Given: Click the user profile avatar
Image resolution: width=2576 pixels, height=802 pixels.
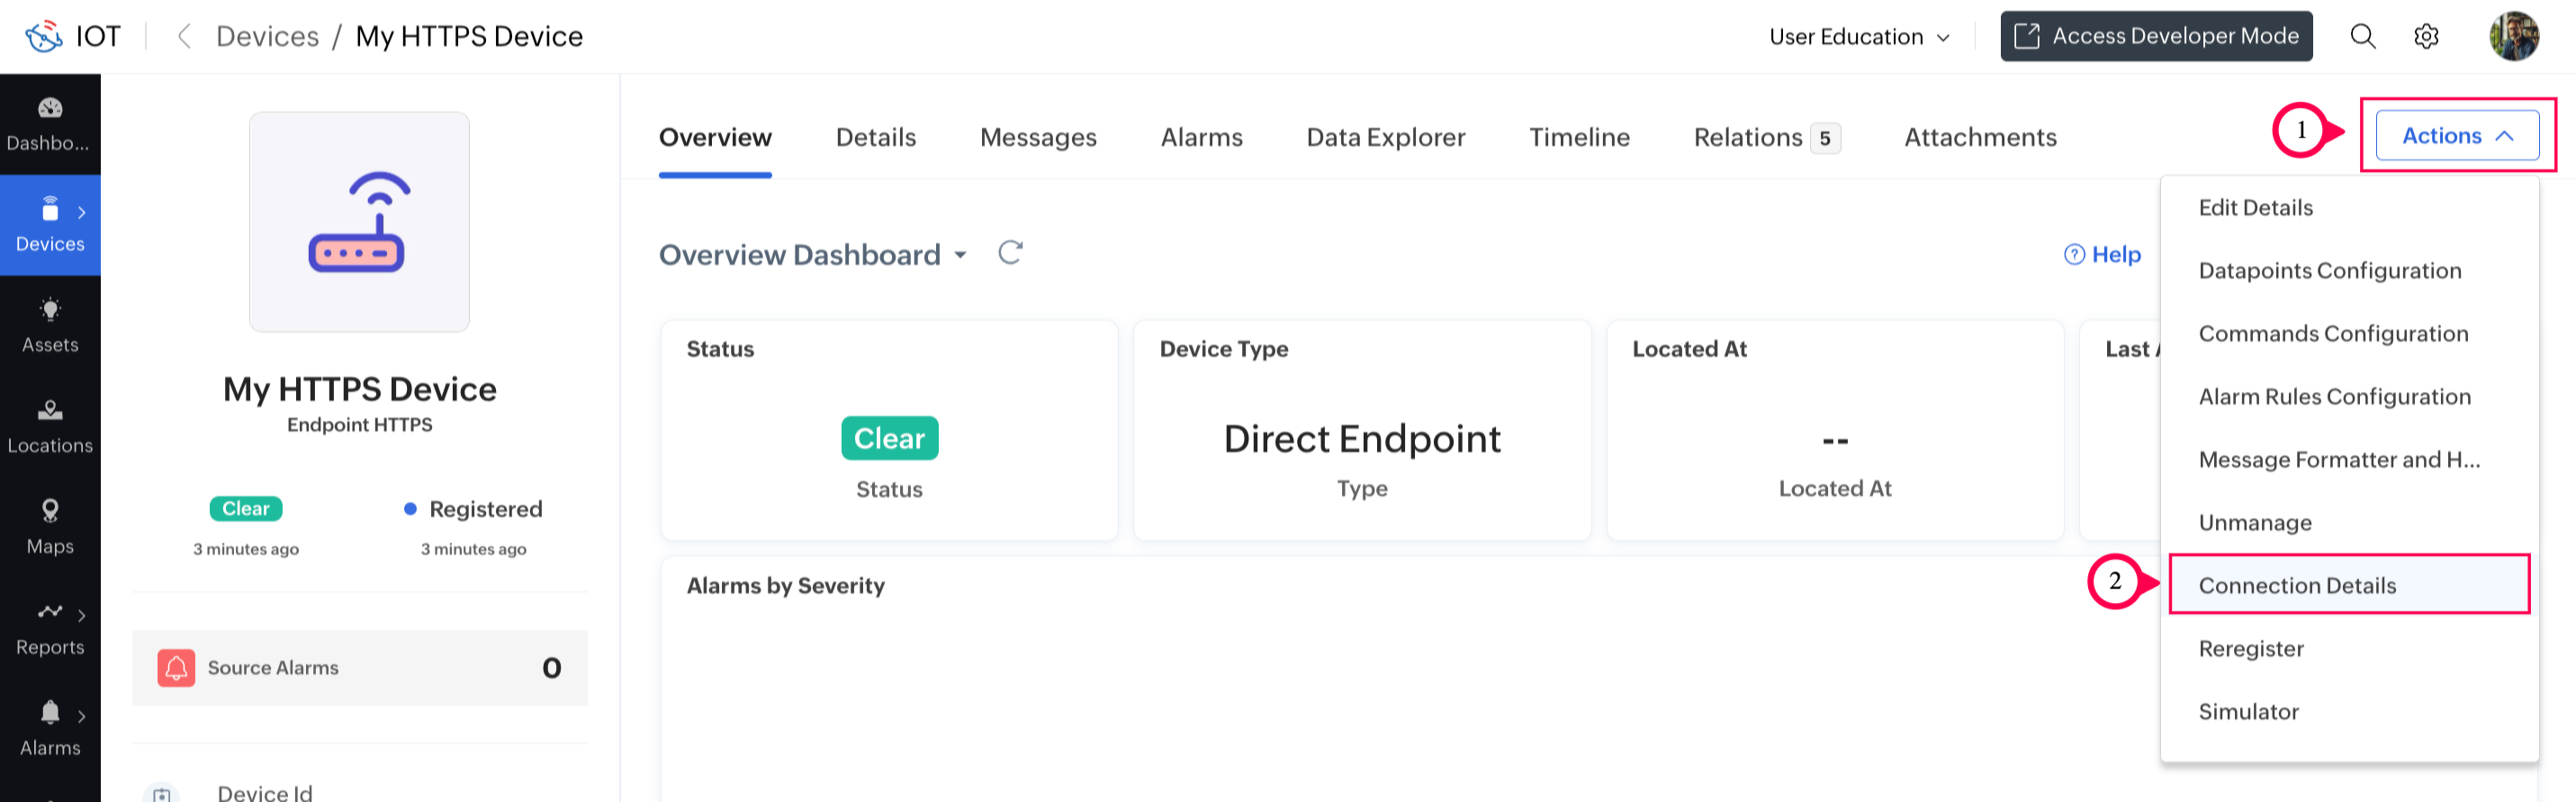Looking at the screenshot, I should coord(2513,37).
